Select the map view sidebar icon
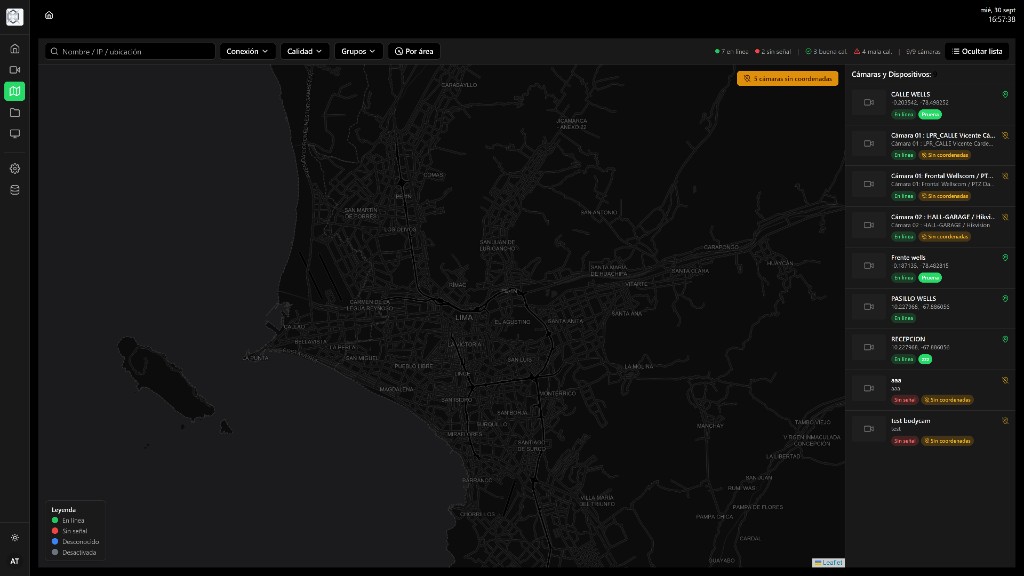1024x576 pixels. 14,91
